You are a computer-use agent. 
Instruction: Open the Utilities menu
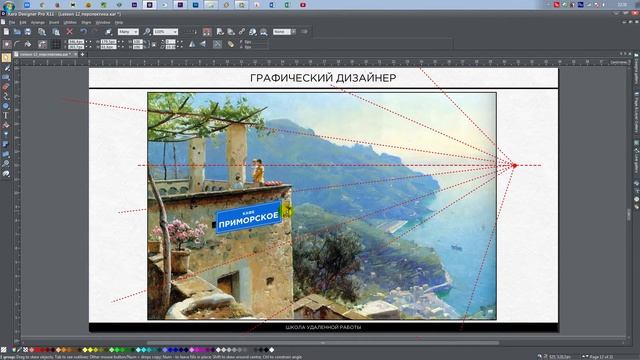point(70,22)
